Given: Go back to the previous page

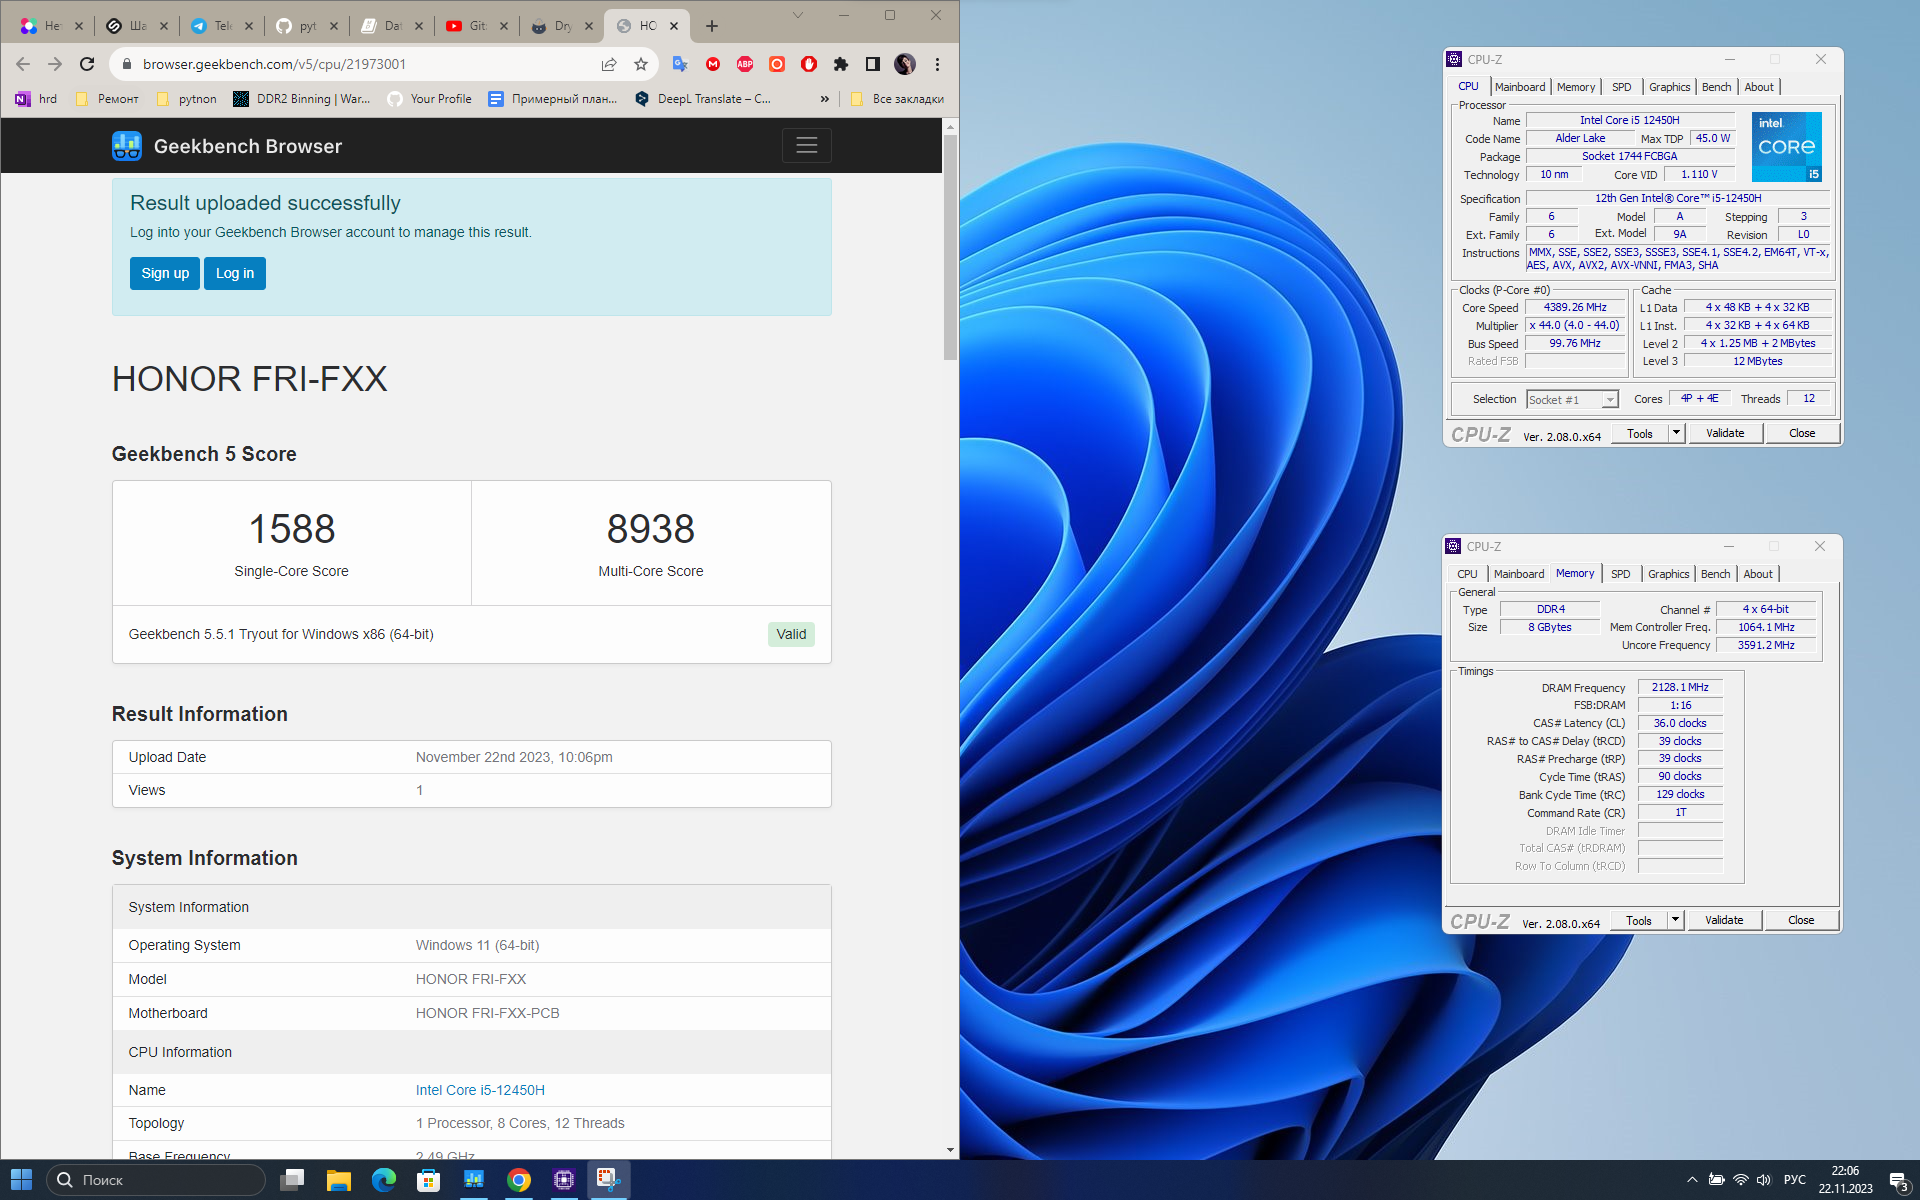Looking at the screenshot, I should tap(23, 64).
